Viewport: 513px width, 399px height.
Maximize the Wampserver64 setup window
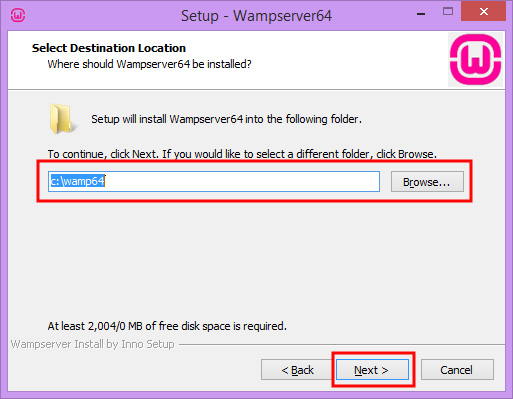[x=448, y=12]
